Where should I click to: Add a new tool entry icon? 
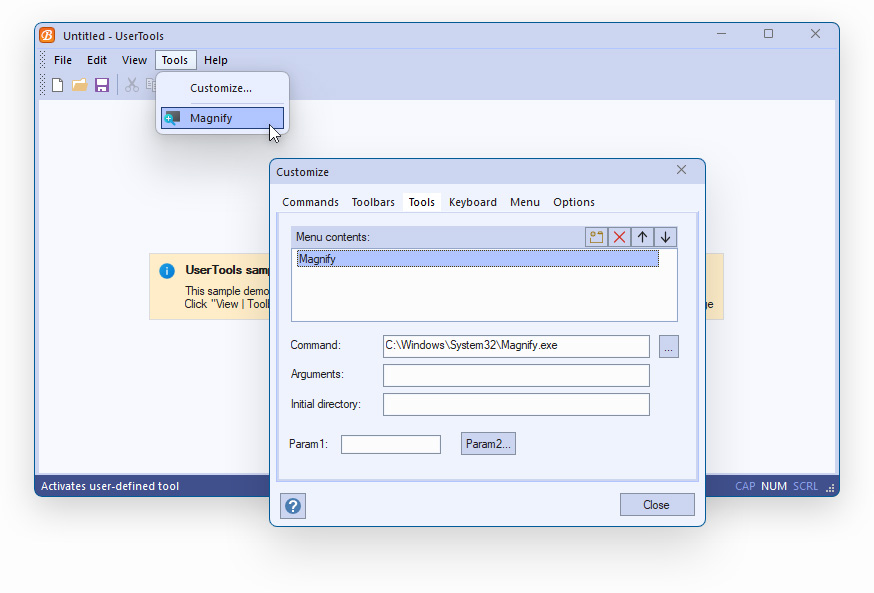pyautogui.click(x=596, y=237)
